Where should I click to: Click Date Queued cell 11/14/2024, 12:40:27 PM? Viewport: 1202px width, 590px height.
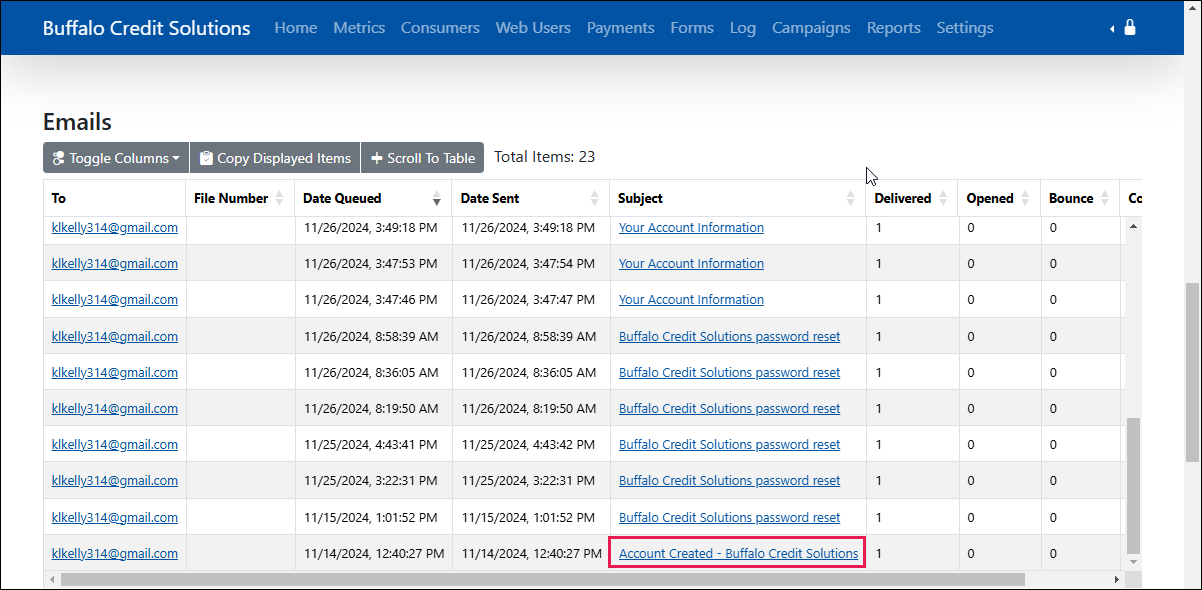click(x=374, y=553)
